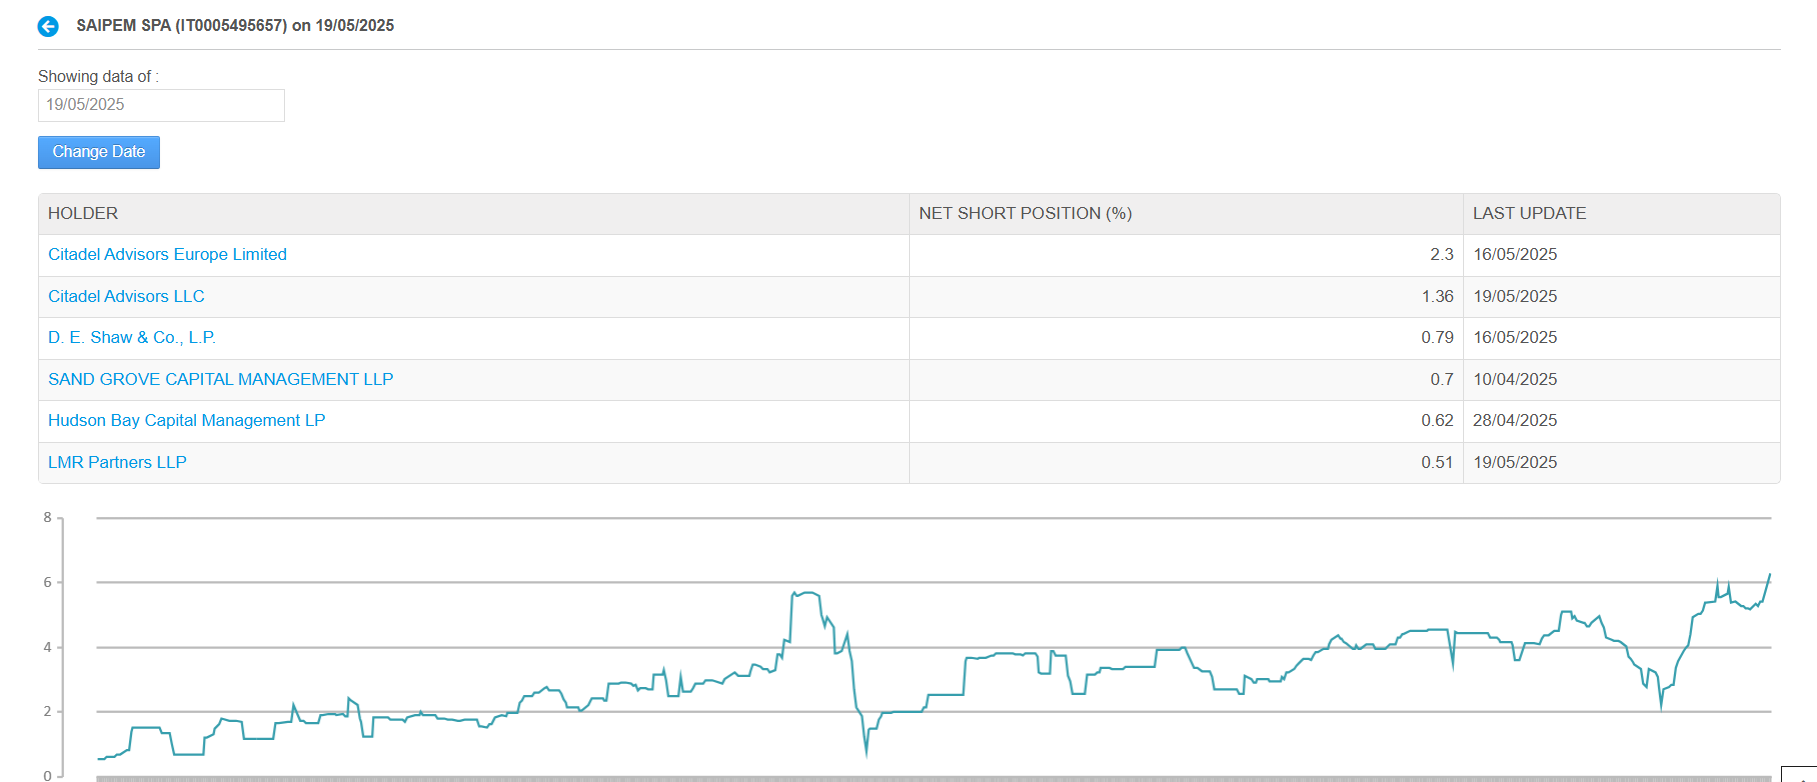
Task: Click the 0.62 net short position value
Action: click(x=1437, y=421)
